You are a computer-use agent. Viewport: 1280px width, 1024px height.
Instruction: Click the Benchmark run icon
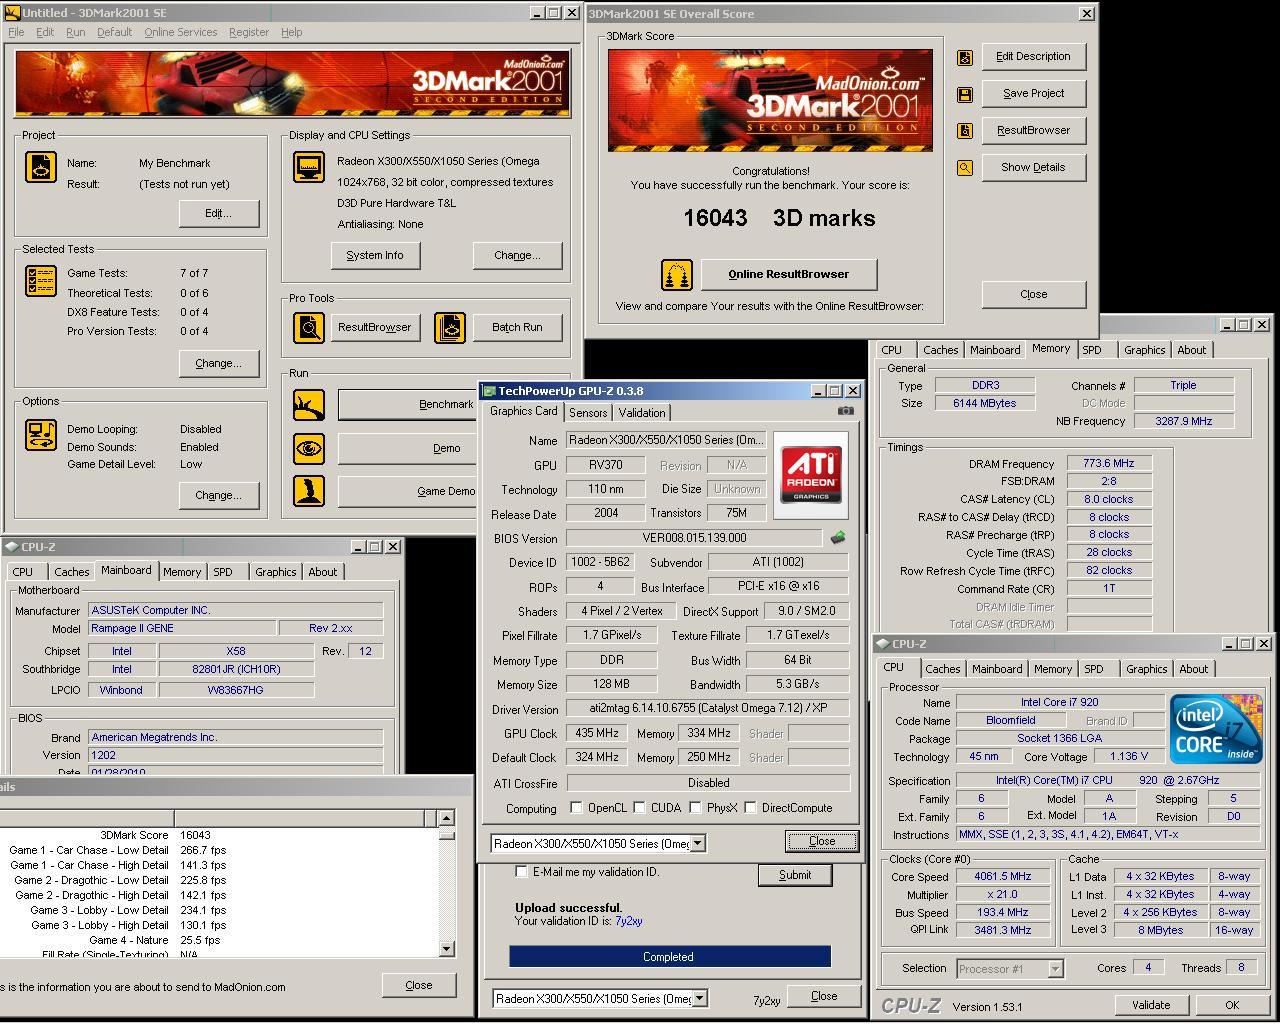point(309,405)
